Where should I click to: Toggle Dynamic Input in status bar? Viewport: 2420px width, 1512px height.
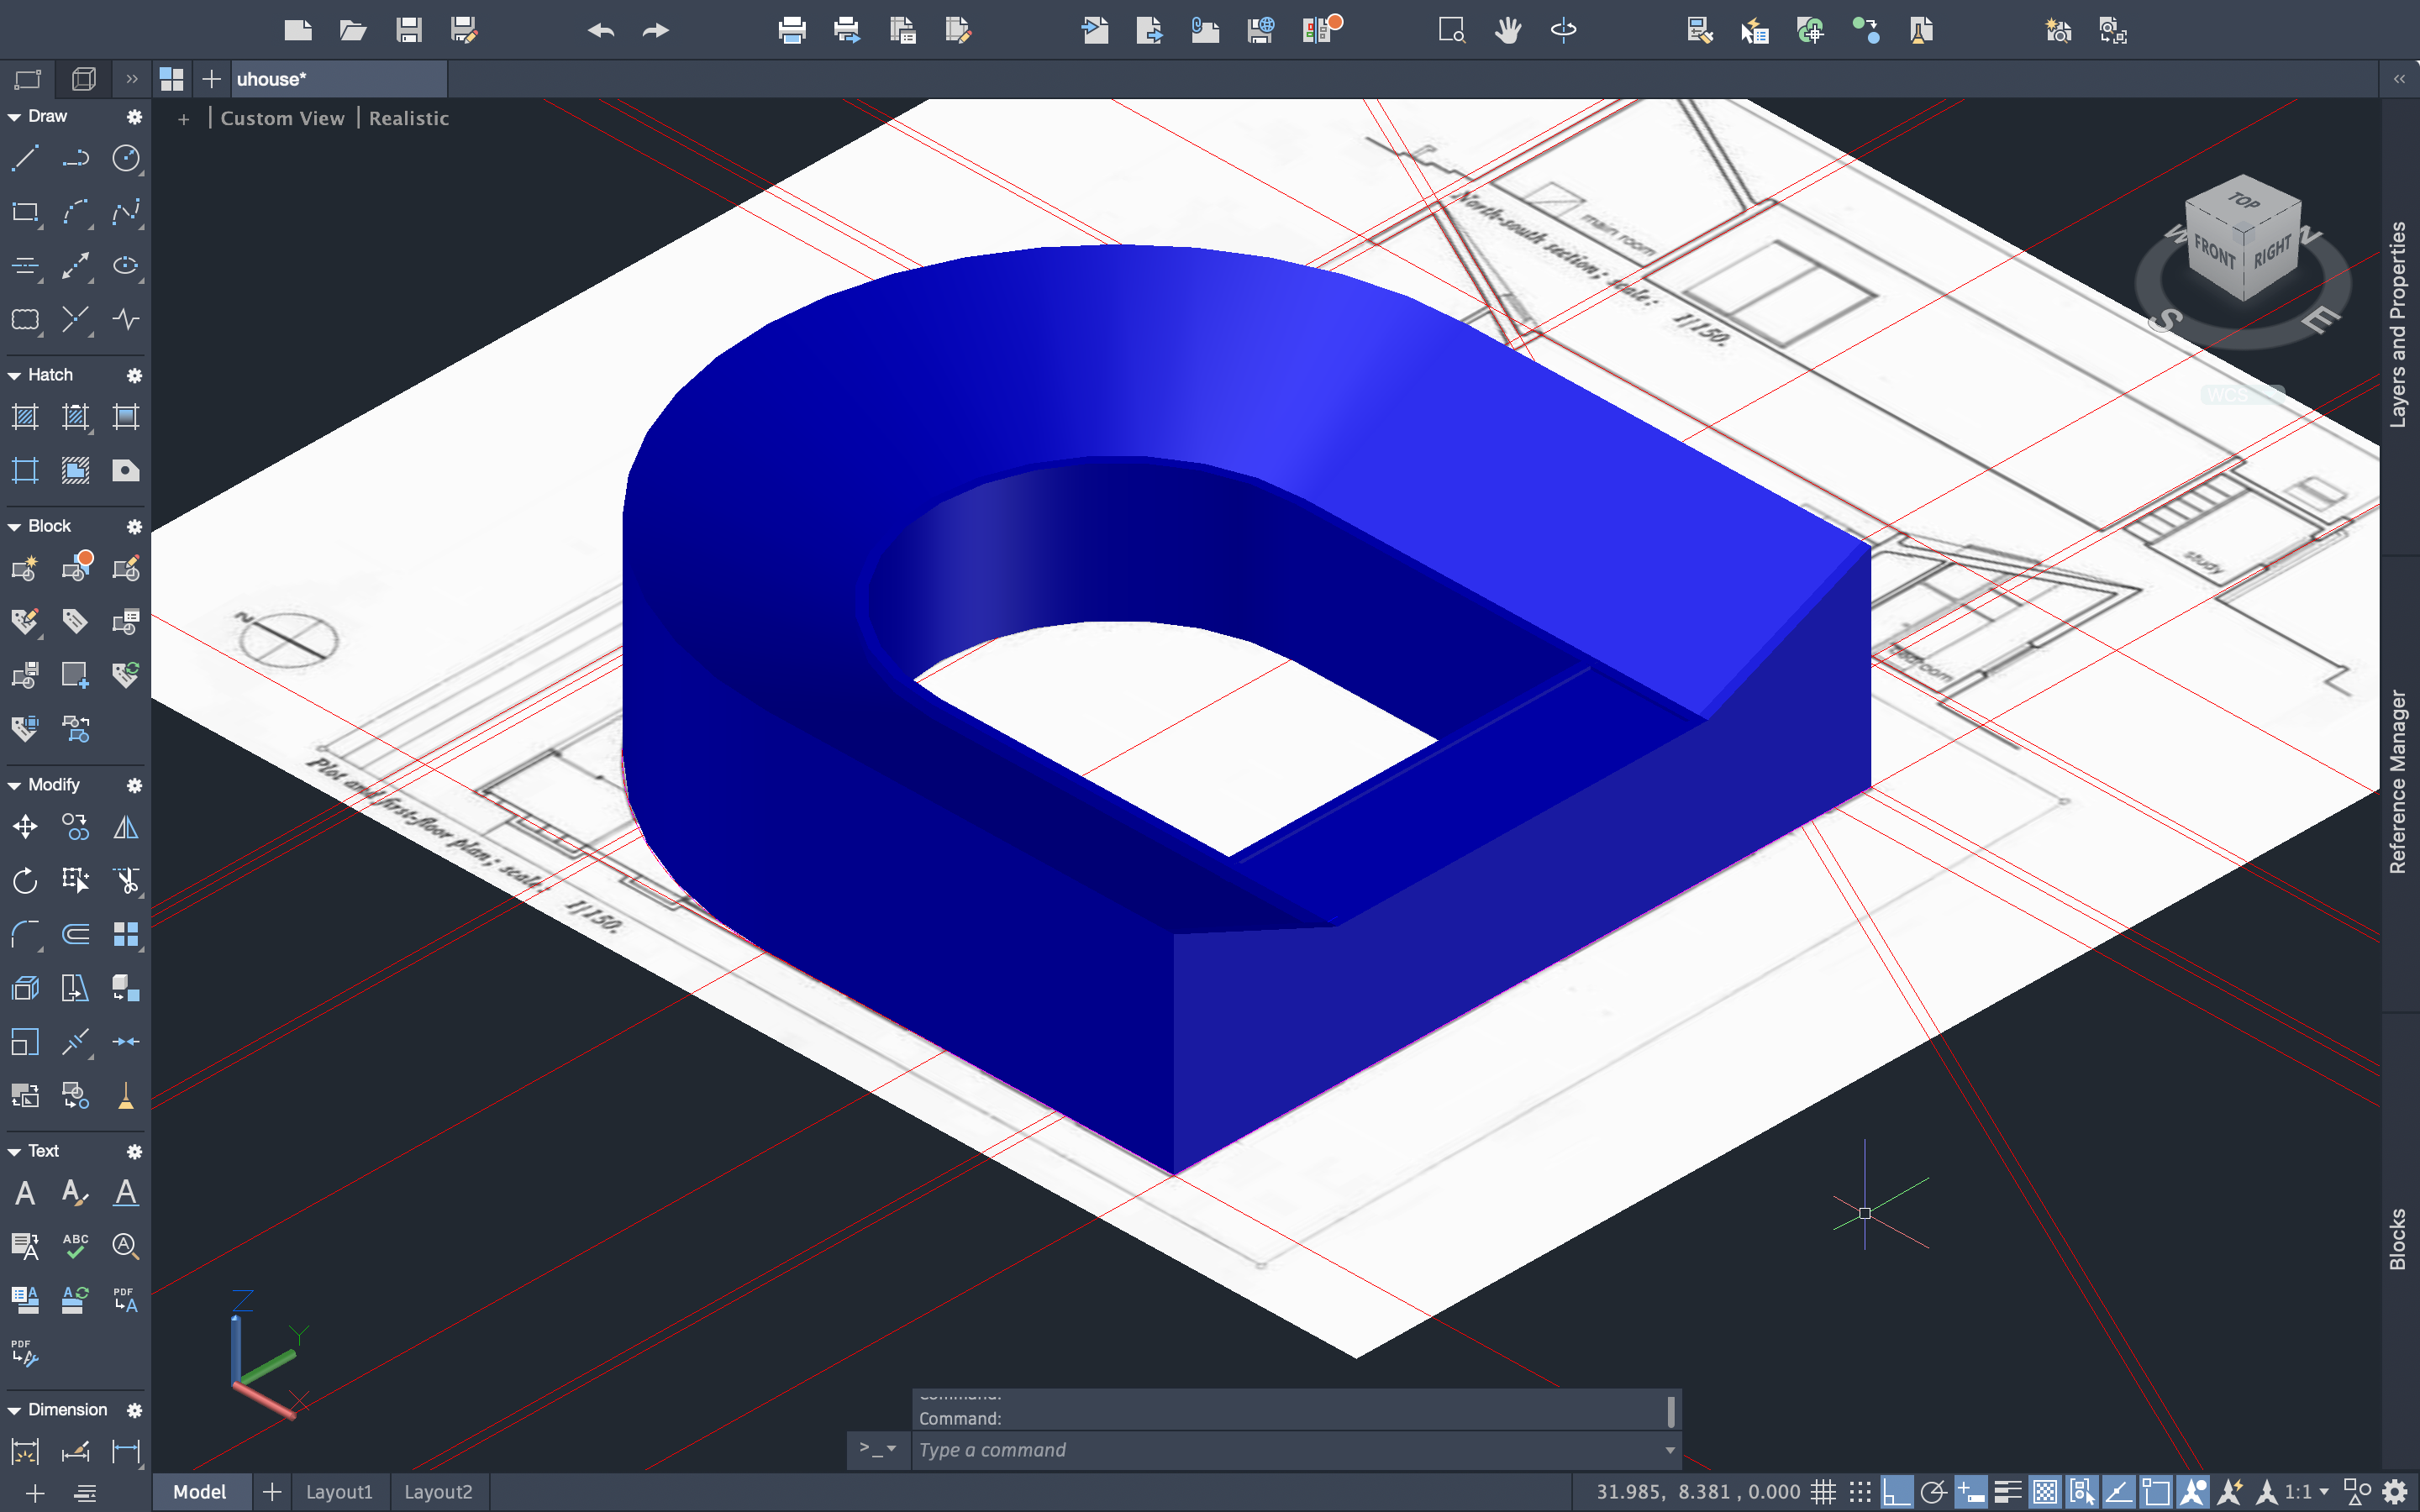[x=1970, y=1492]
